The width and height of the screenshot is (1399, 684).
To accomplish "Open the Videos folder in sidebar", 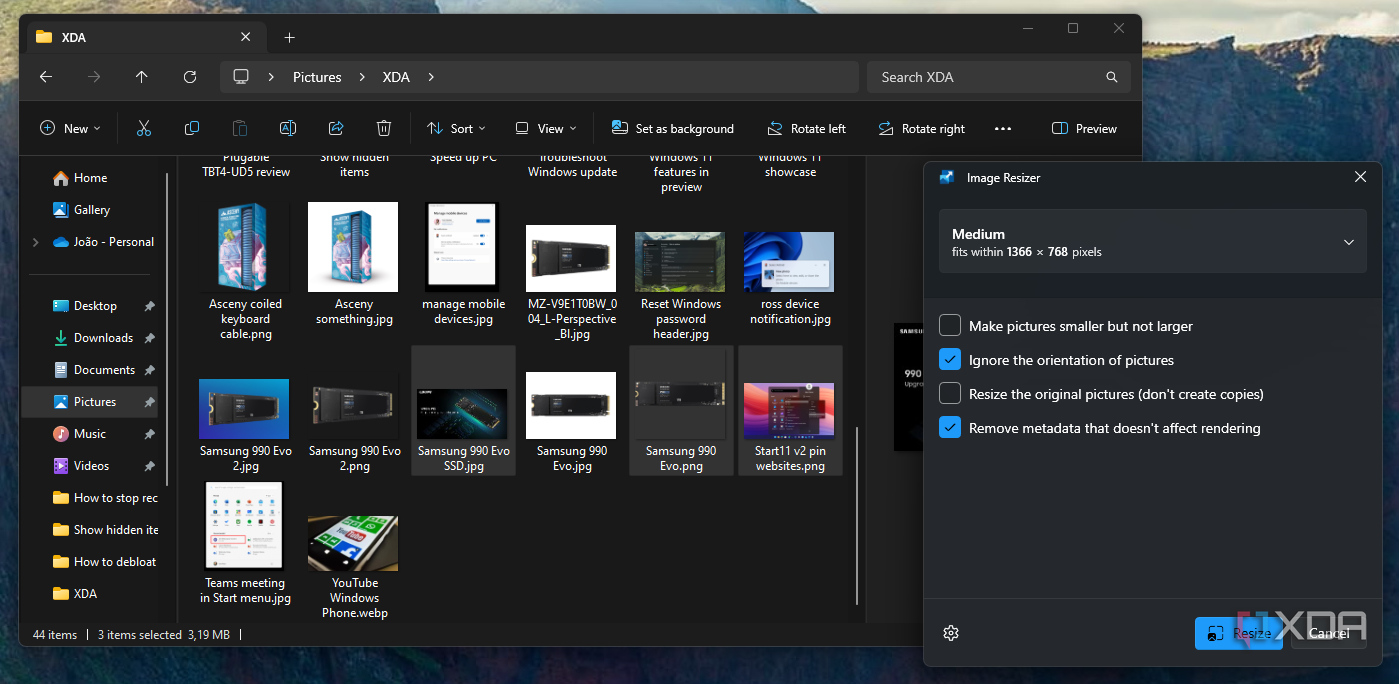I will tap(92, 466).
